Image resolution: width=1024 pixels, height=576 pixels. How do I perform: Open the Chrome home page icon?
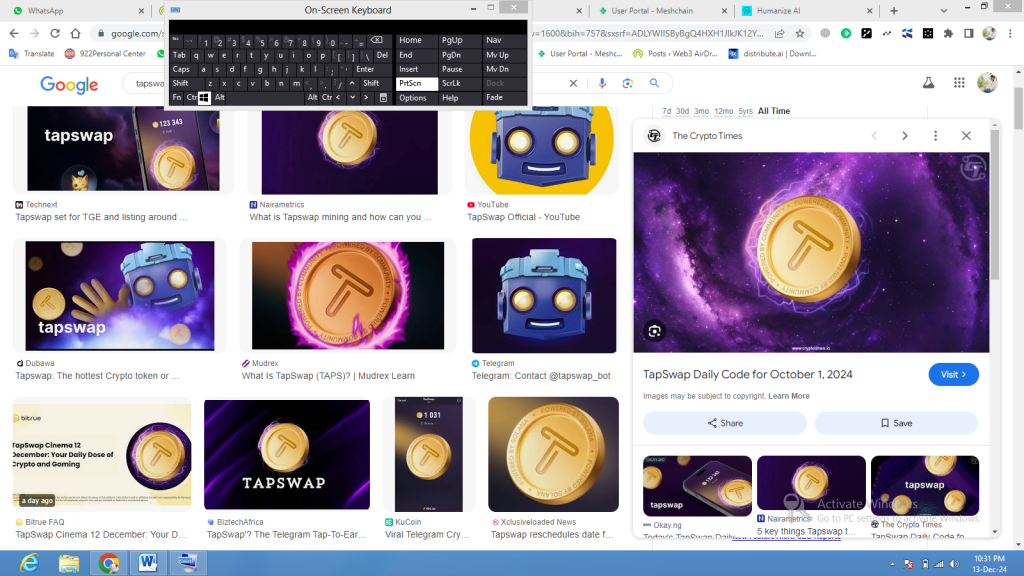point(76,33)
